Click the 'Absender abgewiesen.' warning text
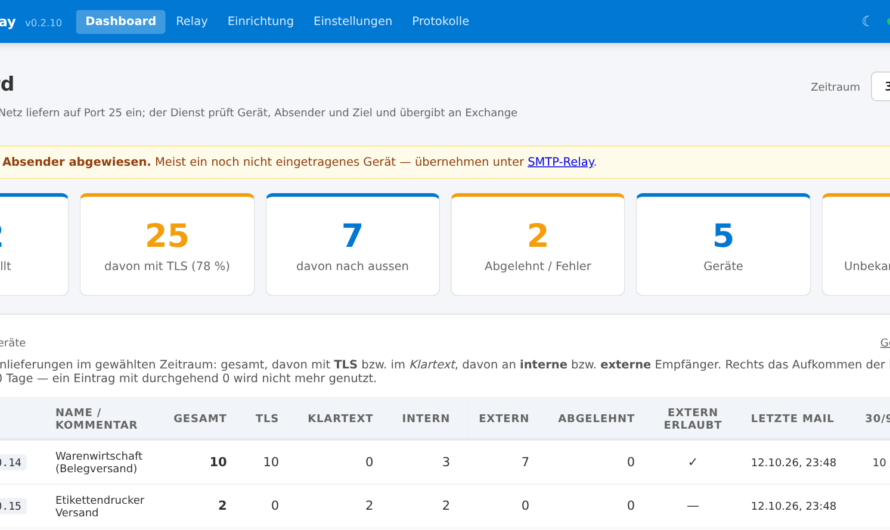Image resolution: width=890 pixels, height=530 pixels. pyautogui.click(x=76, y=162)
